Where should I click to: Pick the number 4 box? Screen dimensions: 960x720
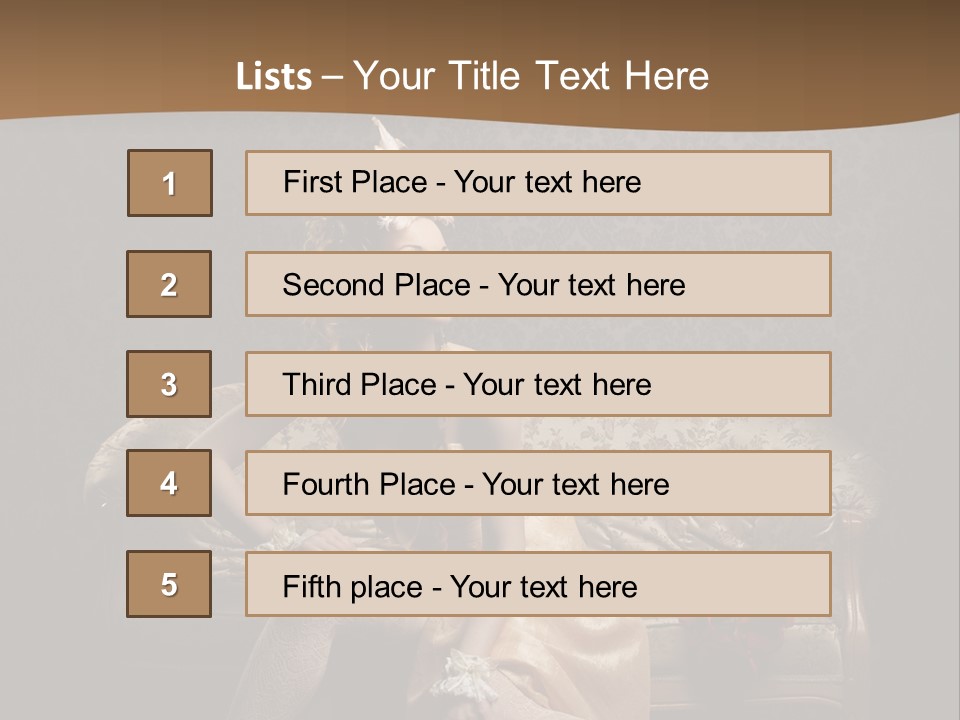169,483
